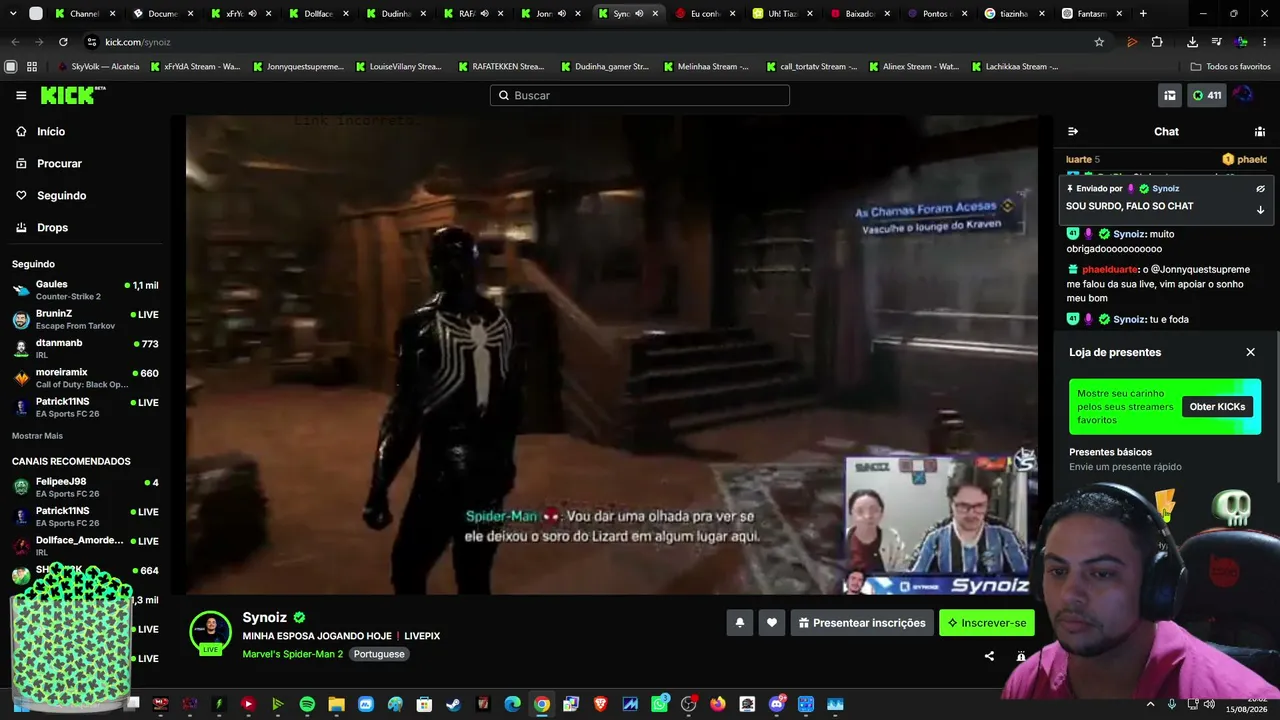Switch to the Baixador browser tab
The width and height of the screenshot is (1280, 720).
862,14
